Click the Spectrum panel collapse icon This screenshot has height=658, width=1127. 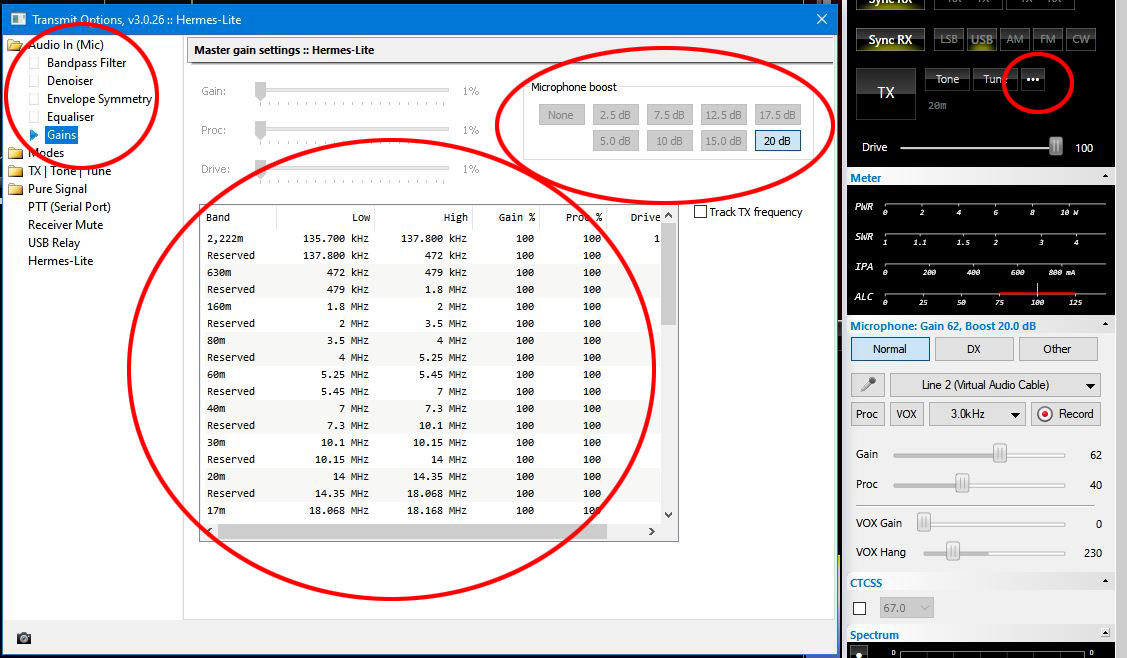coord(1105,633)
